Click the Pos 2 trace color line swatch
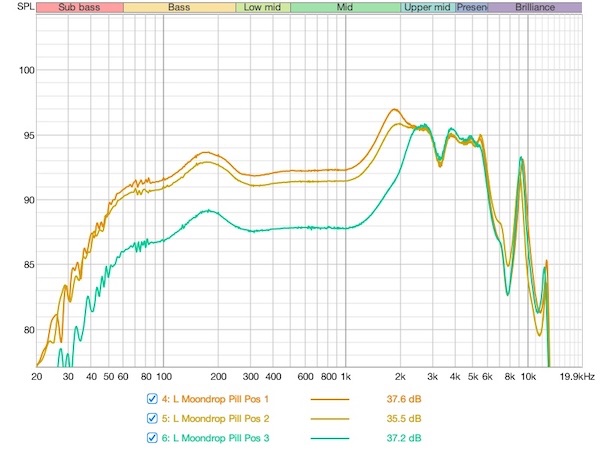The width and height of the screenshot is (600, 449). click(337, 419)
